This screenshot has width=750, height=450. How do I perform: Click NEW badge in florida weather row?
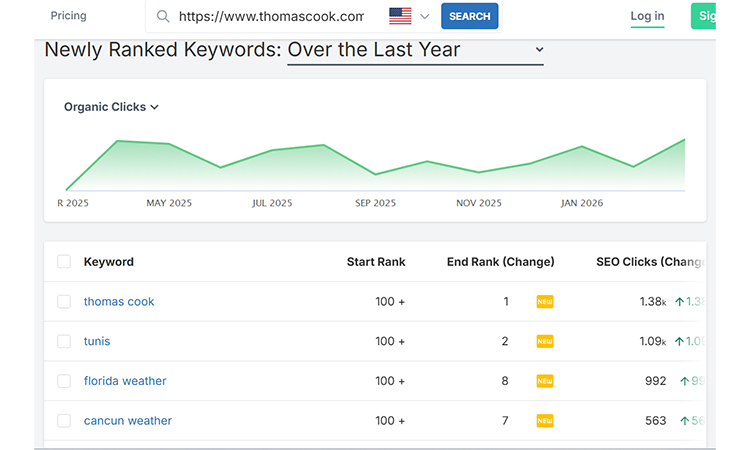544,381
